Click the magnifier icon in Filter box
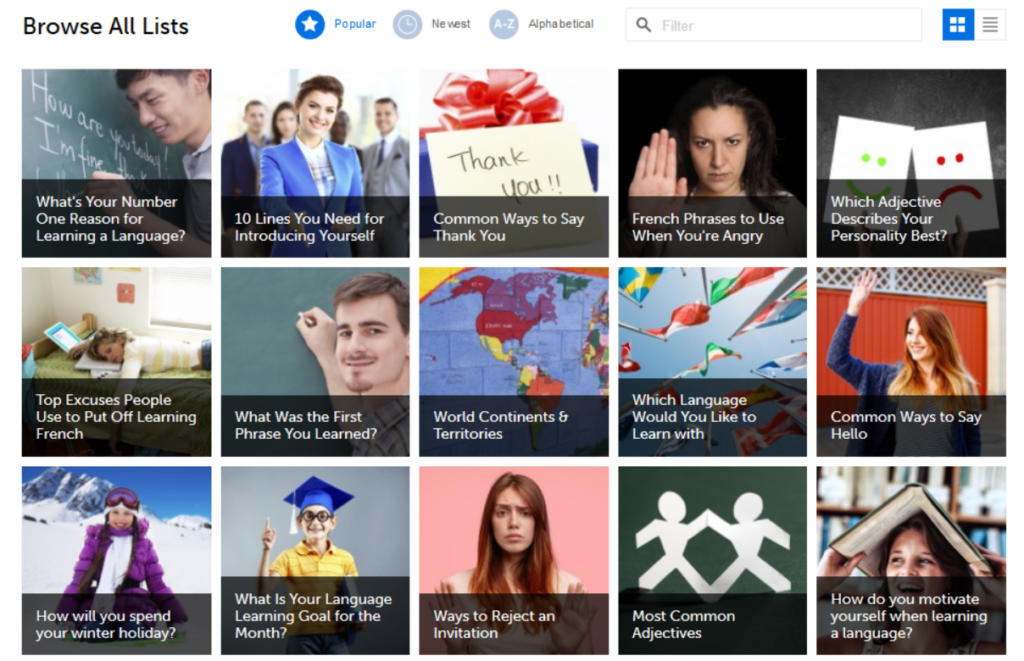 click(644, 25)
